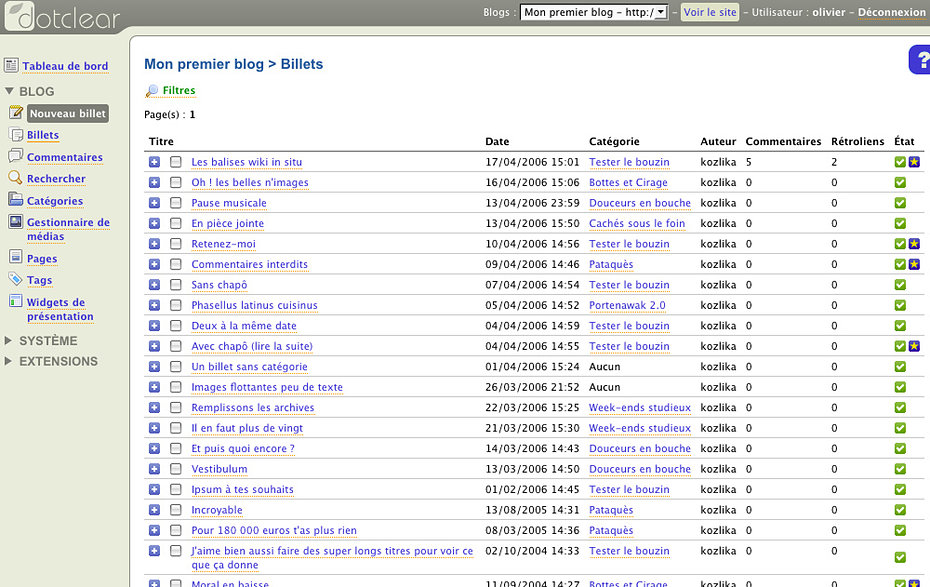Open the Filtres panel

[178, 90]
